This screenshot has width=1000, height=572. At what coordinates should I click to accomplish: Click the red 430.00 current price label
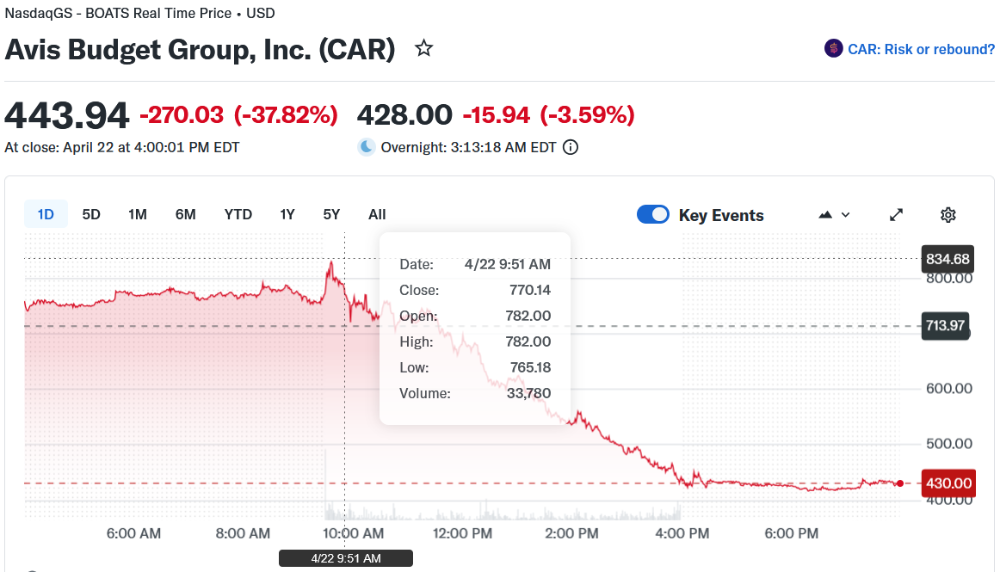pos(948,483)
